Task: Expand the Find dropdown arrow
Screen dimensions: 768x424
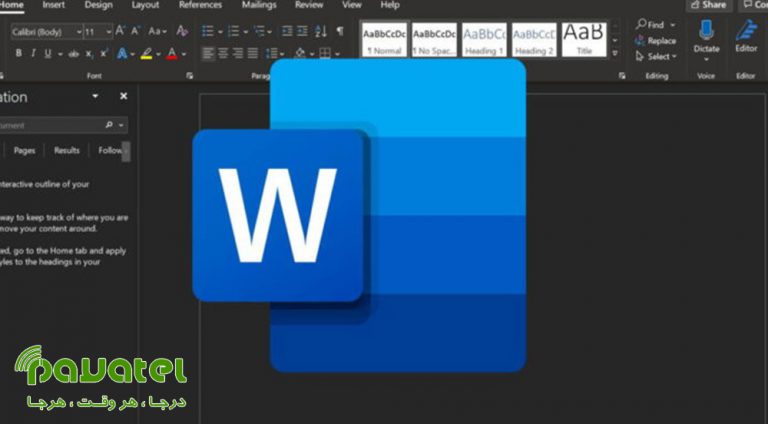Action: 673,24
